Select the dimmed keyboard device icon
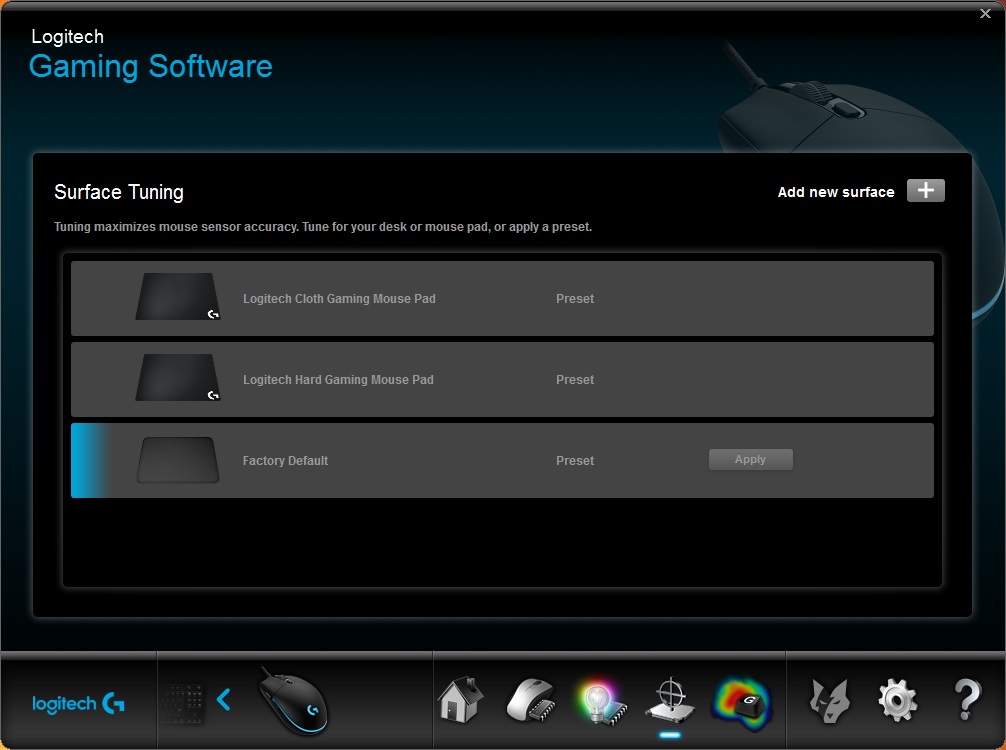The width and height of the screenshot is (1006, 750). (x=183, y=703)
